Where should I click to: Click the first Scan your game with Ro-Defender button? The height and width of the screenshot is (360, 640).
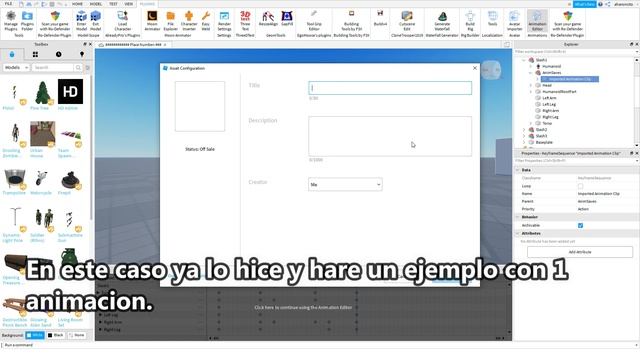tap(55, 21)
